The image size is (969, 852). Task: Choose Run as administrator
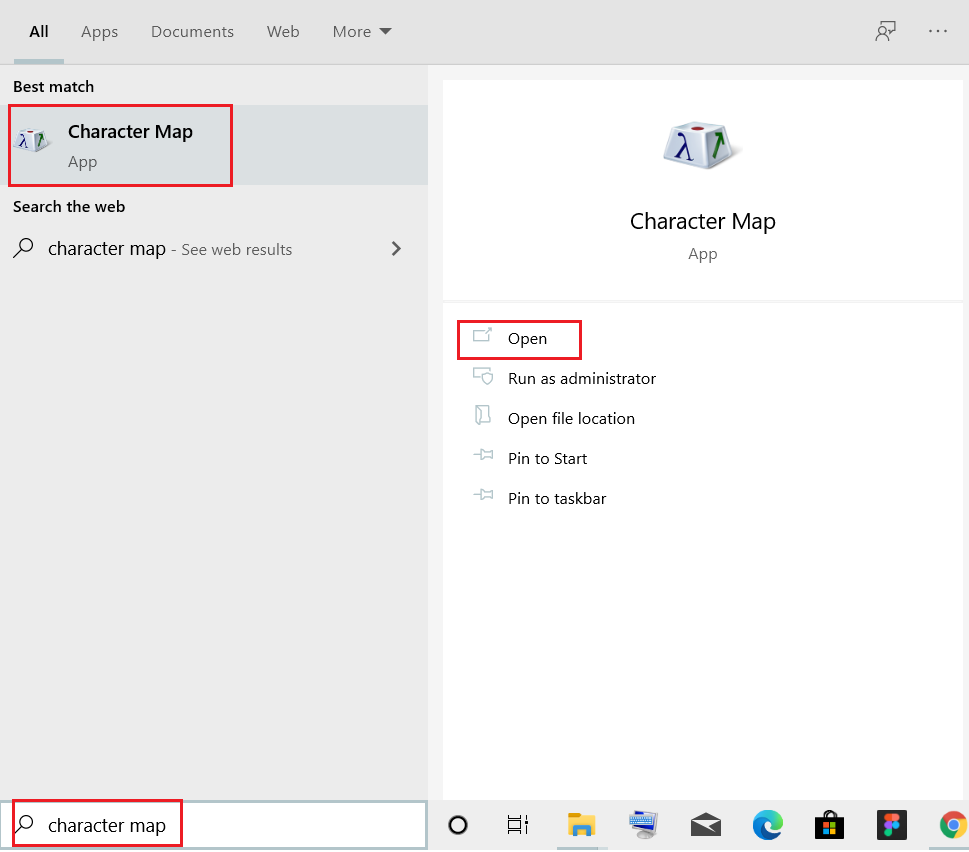click(581, 379)
